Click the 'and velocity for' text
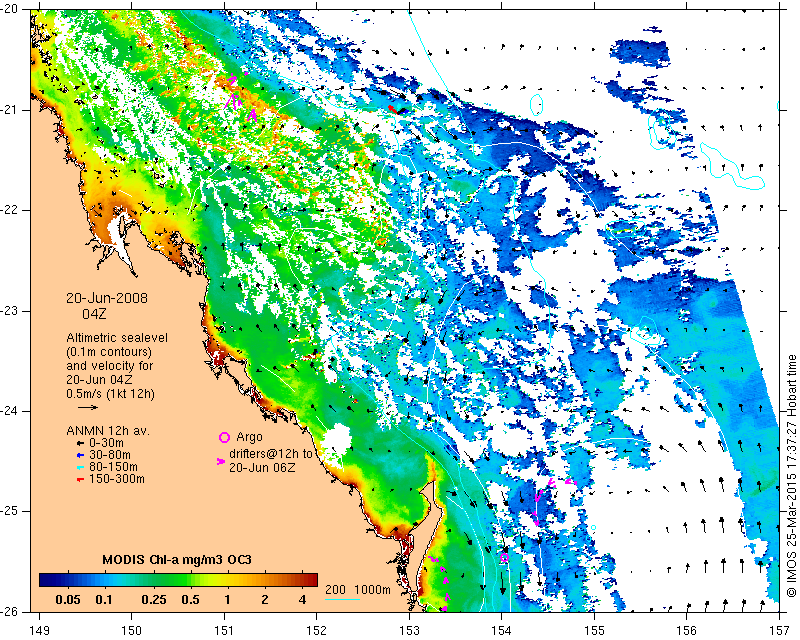Image resolution: width=800 pixels, height=640 pixels. (x=110, y=365)
